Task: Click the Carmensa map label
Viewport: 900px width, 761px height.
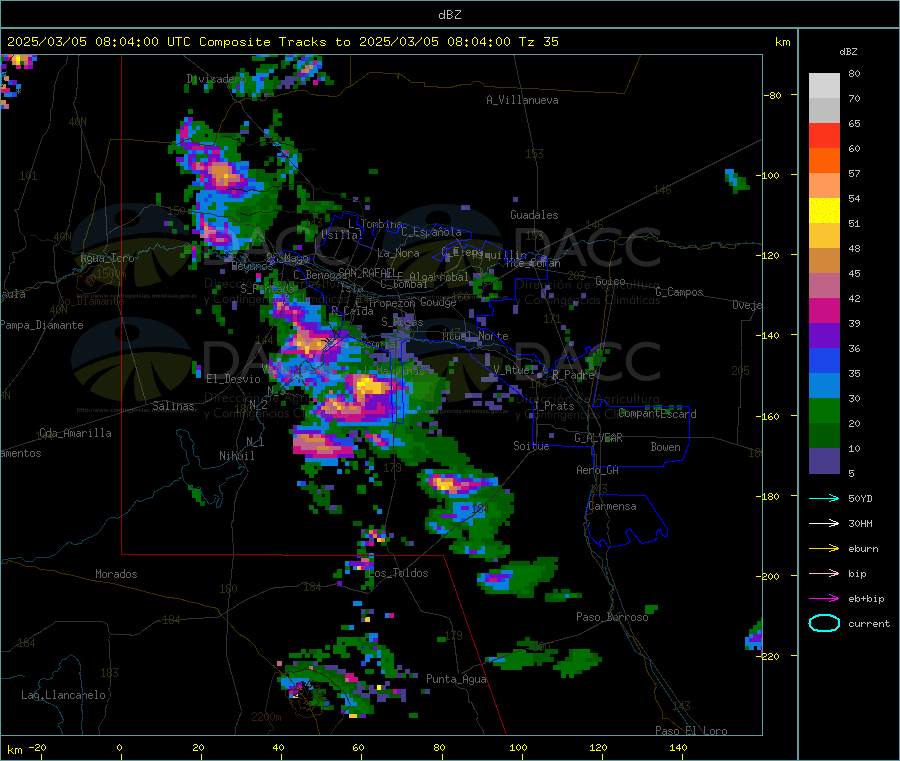Action: pos(612,506)
